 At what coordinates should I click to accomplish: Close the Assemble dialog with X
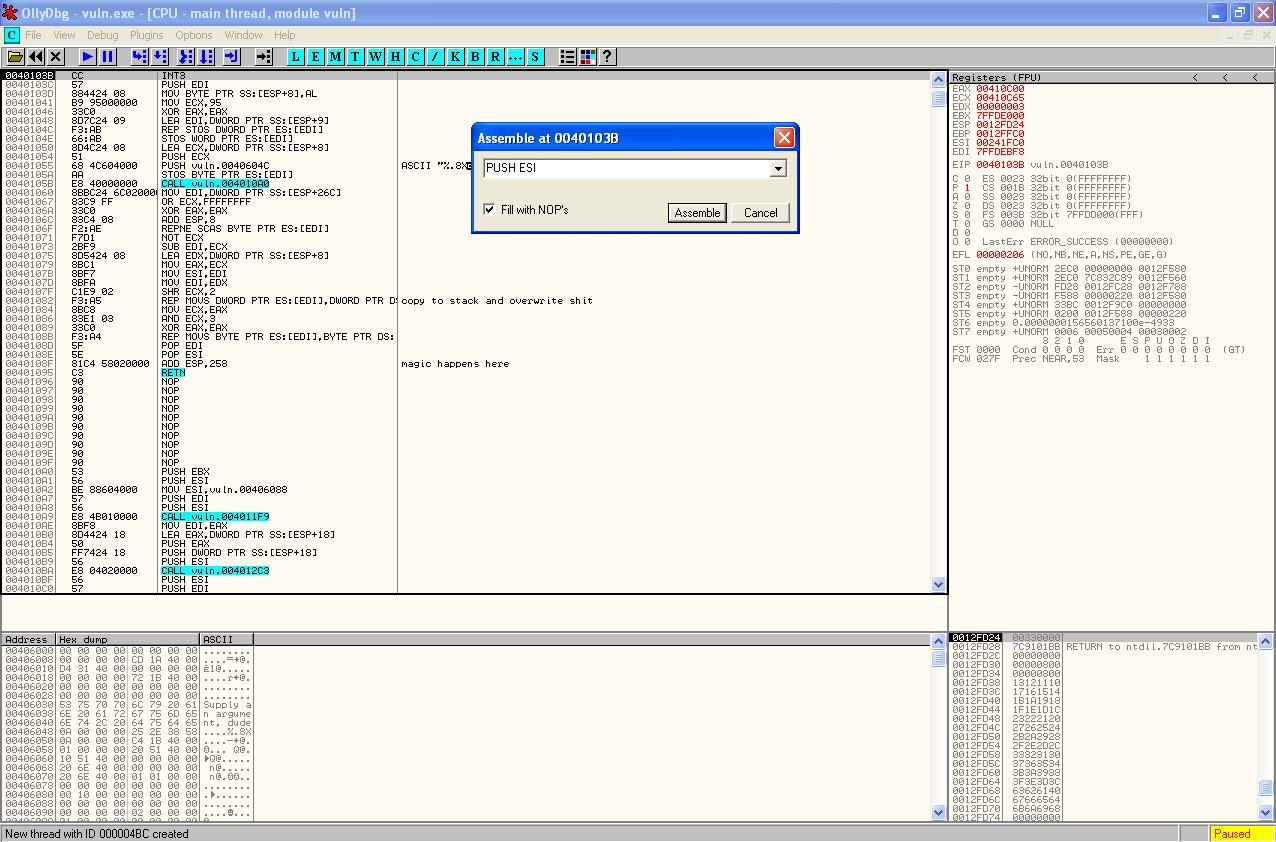click(784, 138)
